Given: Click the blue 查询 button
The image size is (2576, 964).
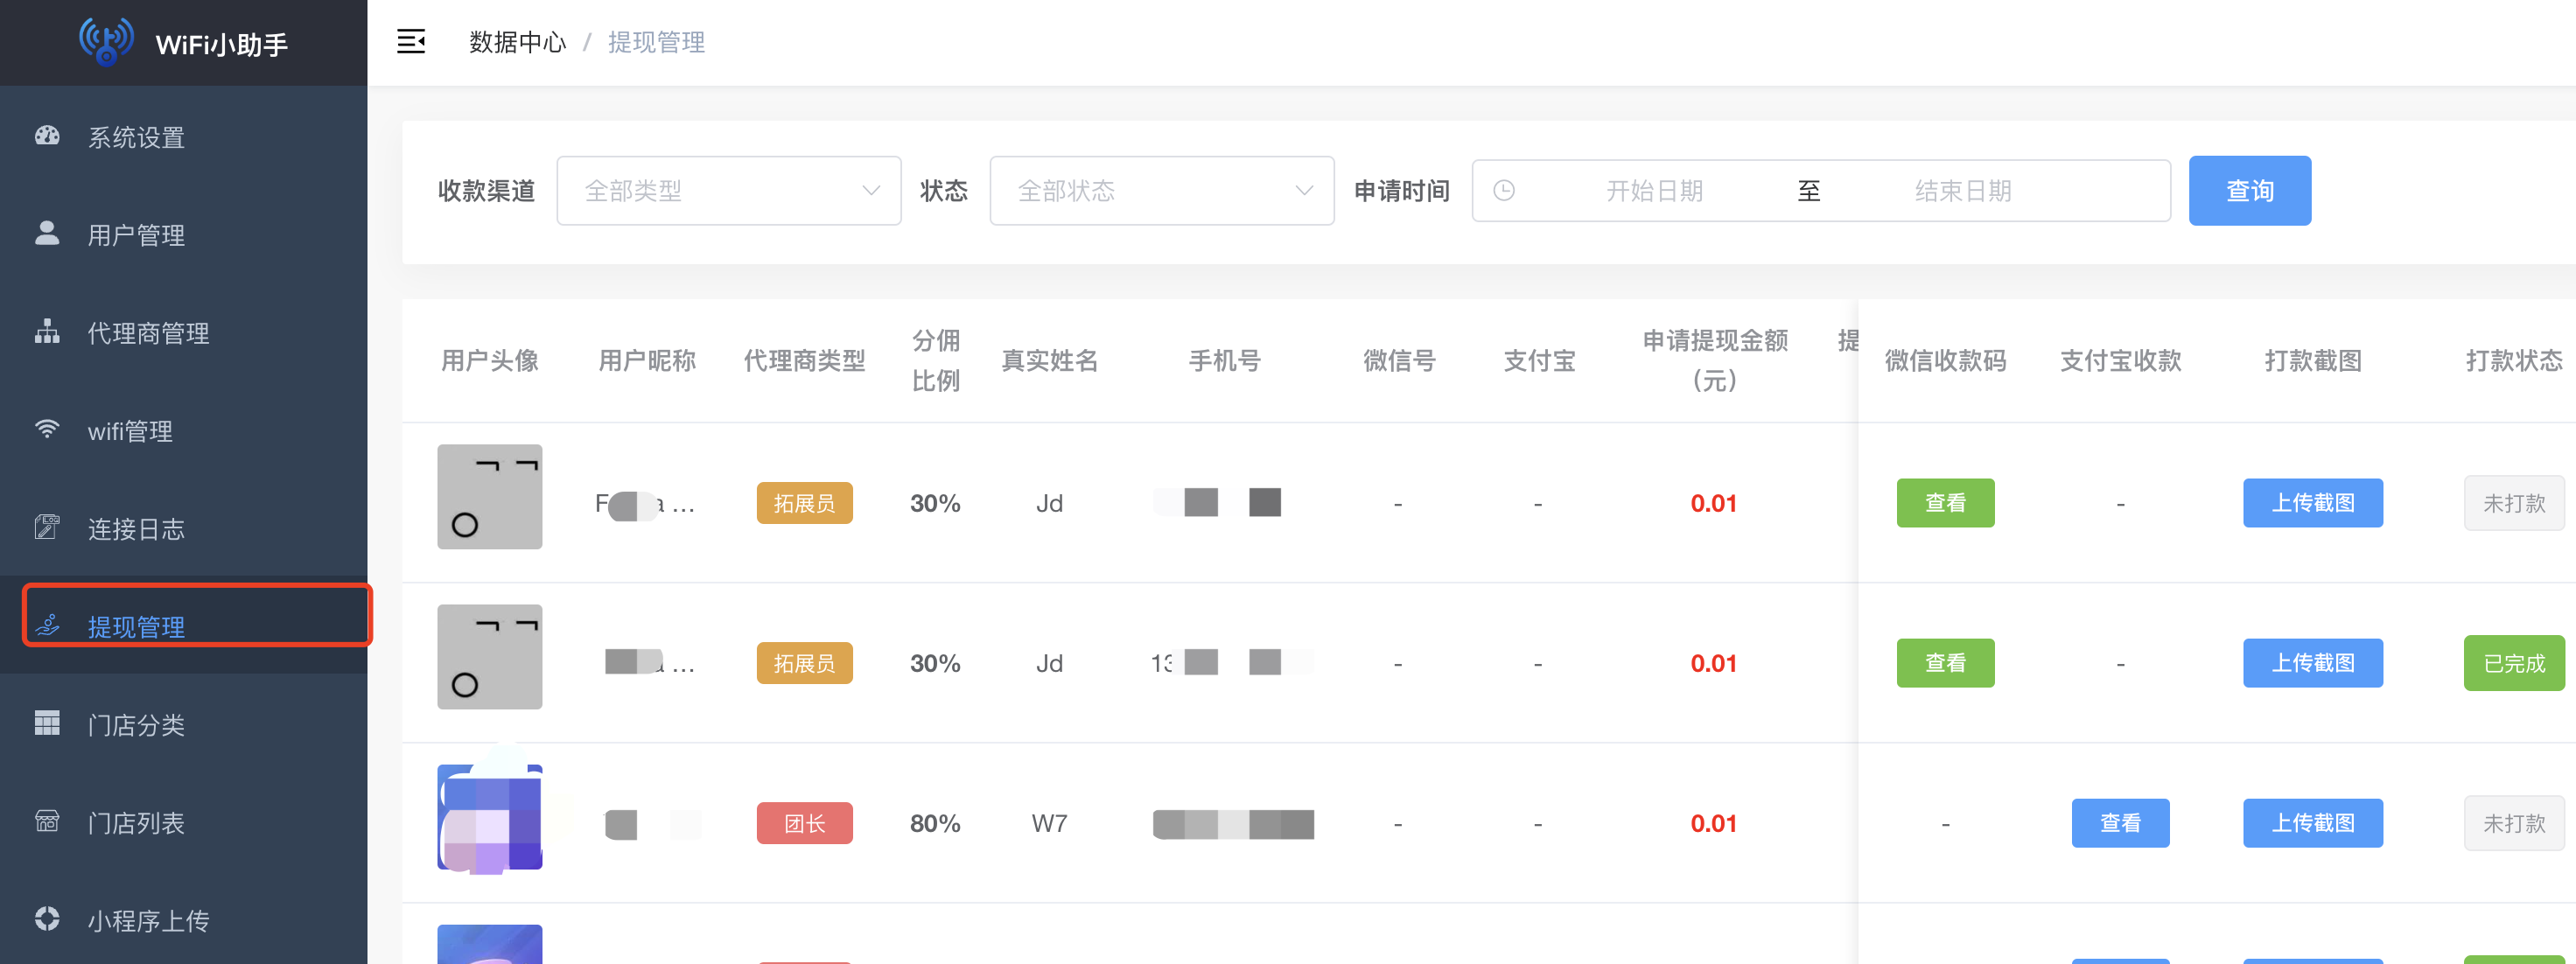Looking at the screenshot, I should 2250,190.
